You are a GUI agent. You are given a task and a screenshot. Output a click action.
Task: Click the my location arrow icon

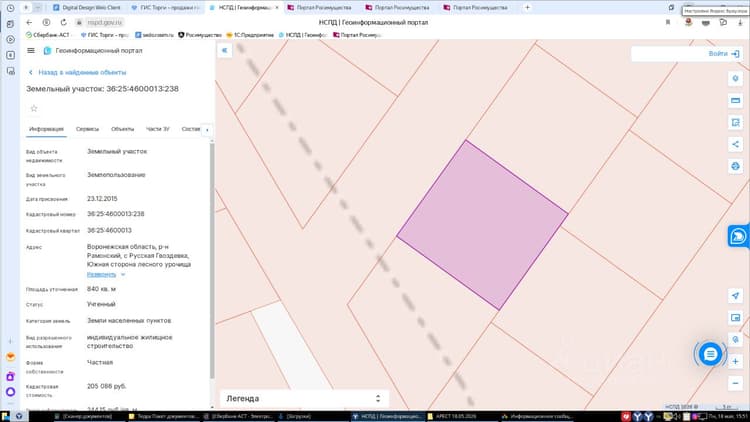click(x=735, y=296)
